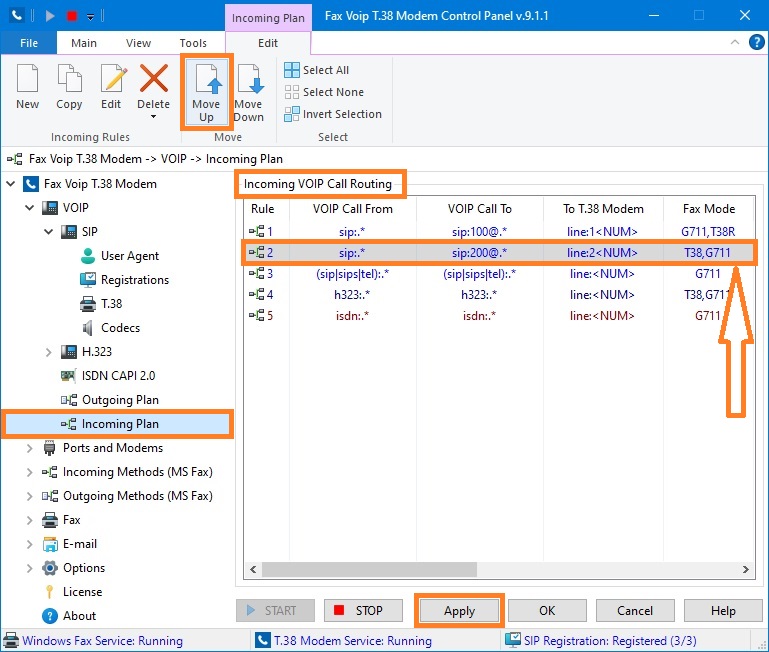The height and width of the screenshot is (652, 769).
Task: Click the E-mail icon in tree
Action: click(x=50, y=544)
